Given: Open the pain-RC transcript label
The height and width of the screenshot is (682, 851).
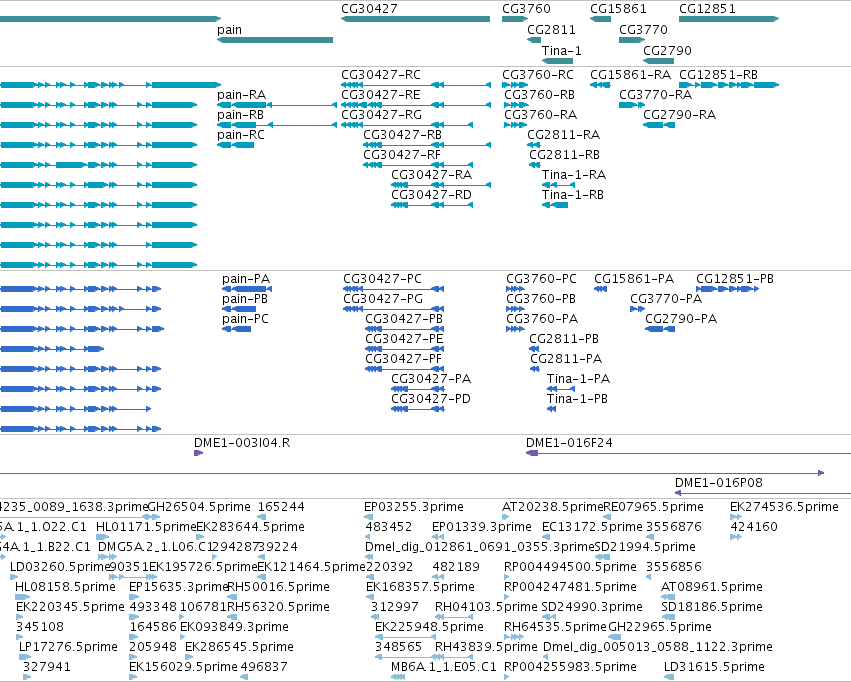Looking at the screenshot, I should pos(241,135).
